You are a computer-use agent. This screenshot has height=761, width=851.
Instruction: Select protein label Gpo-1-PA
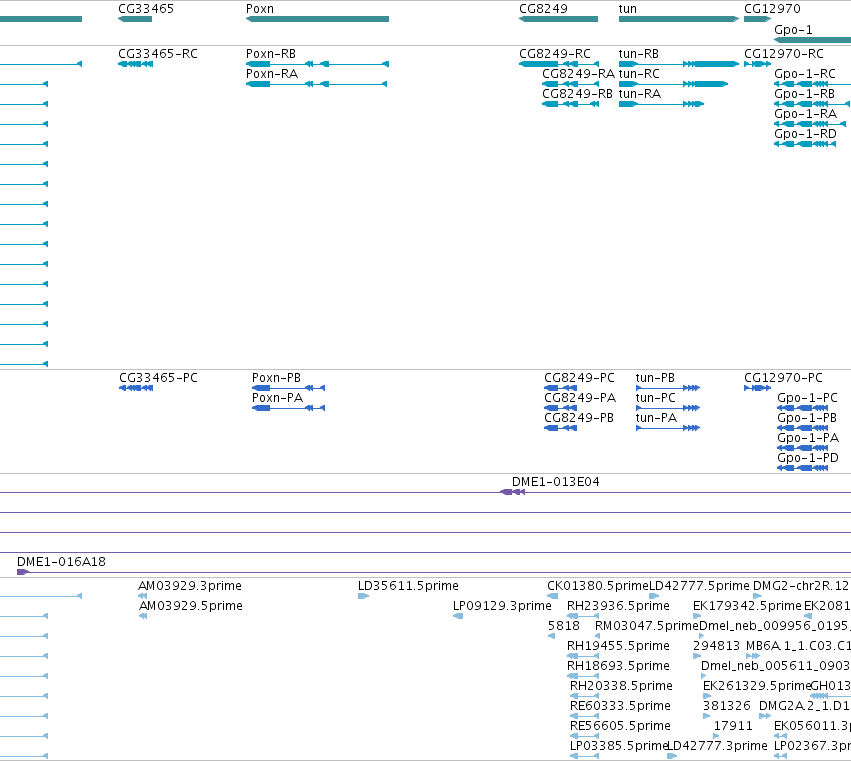point(808,438)
